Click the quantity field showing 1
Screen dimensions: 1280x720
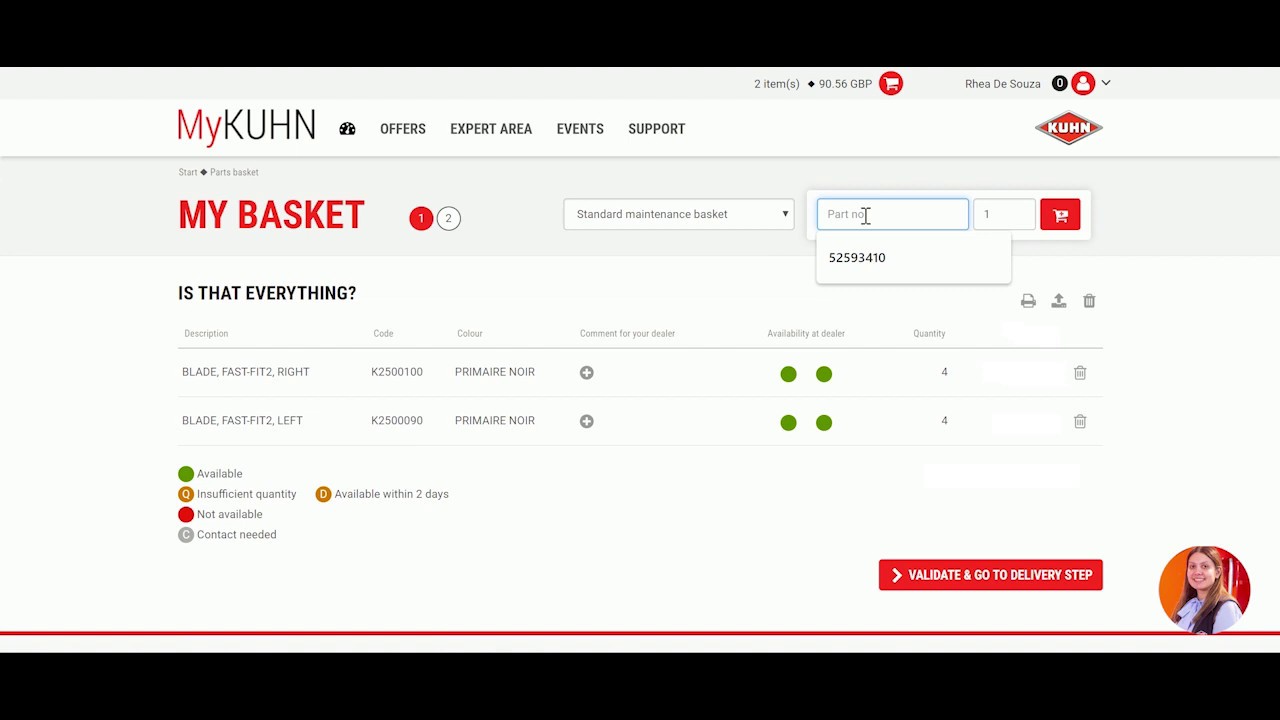(1005, 214)
